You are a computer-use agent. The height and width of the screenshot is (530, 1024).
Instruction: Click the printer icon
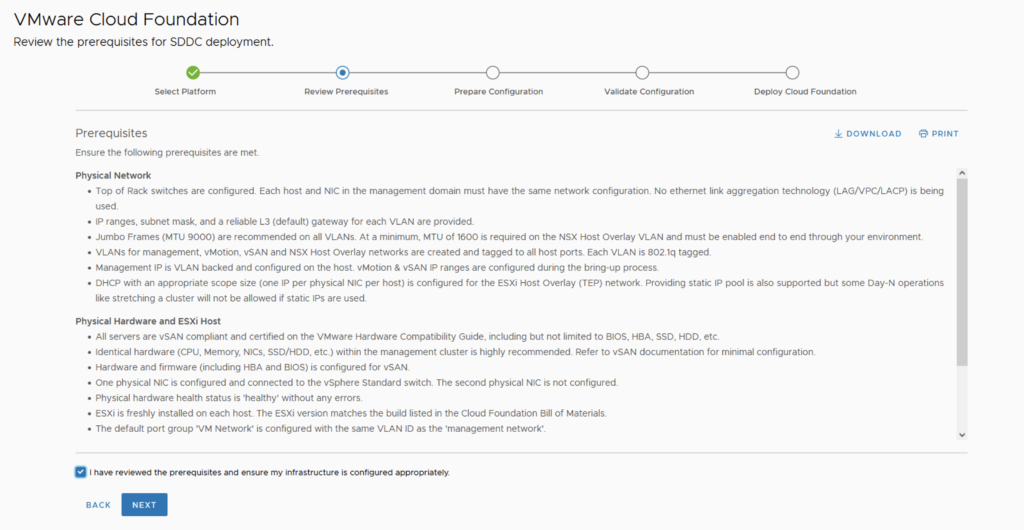(x=923, y=134)
